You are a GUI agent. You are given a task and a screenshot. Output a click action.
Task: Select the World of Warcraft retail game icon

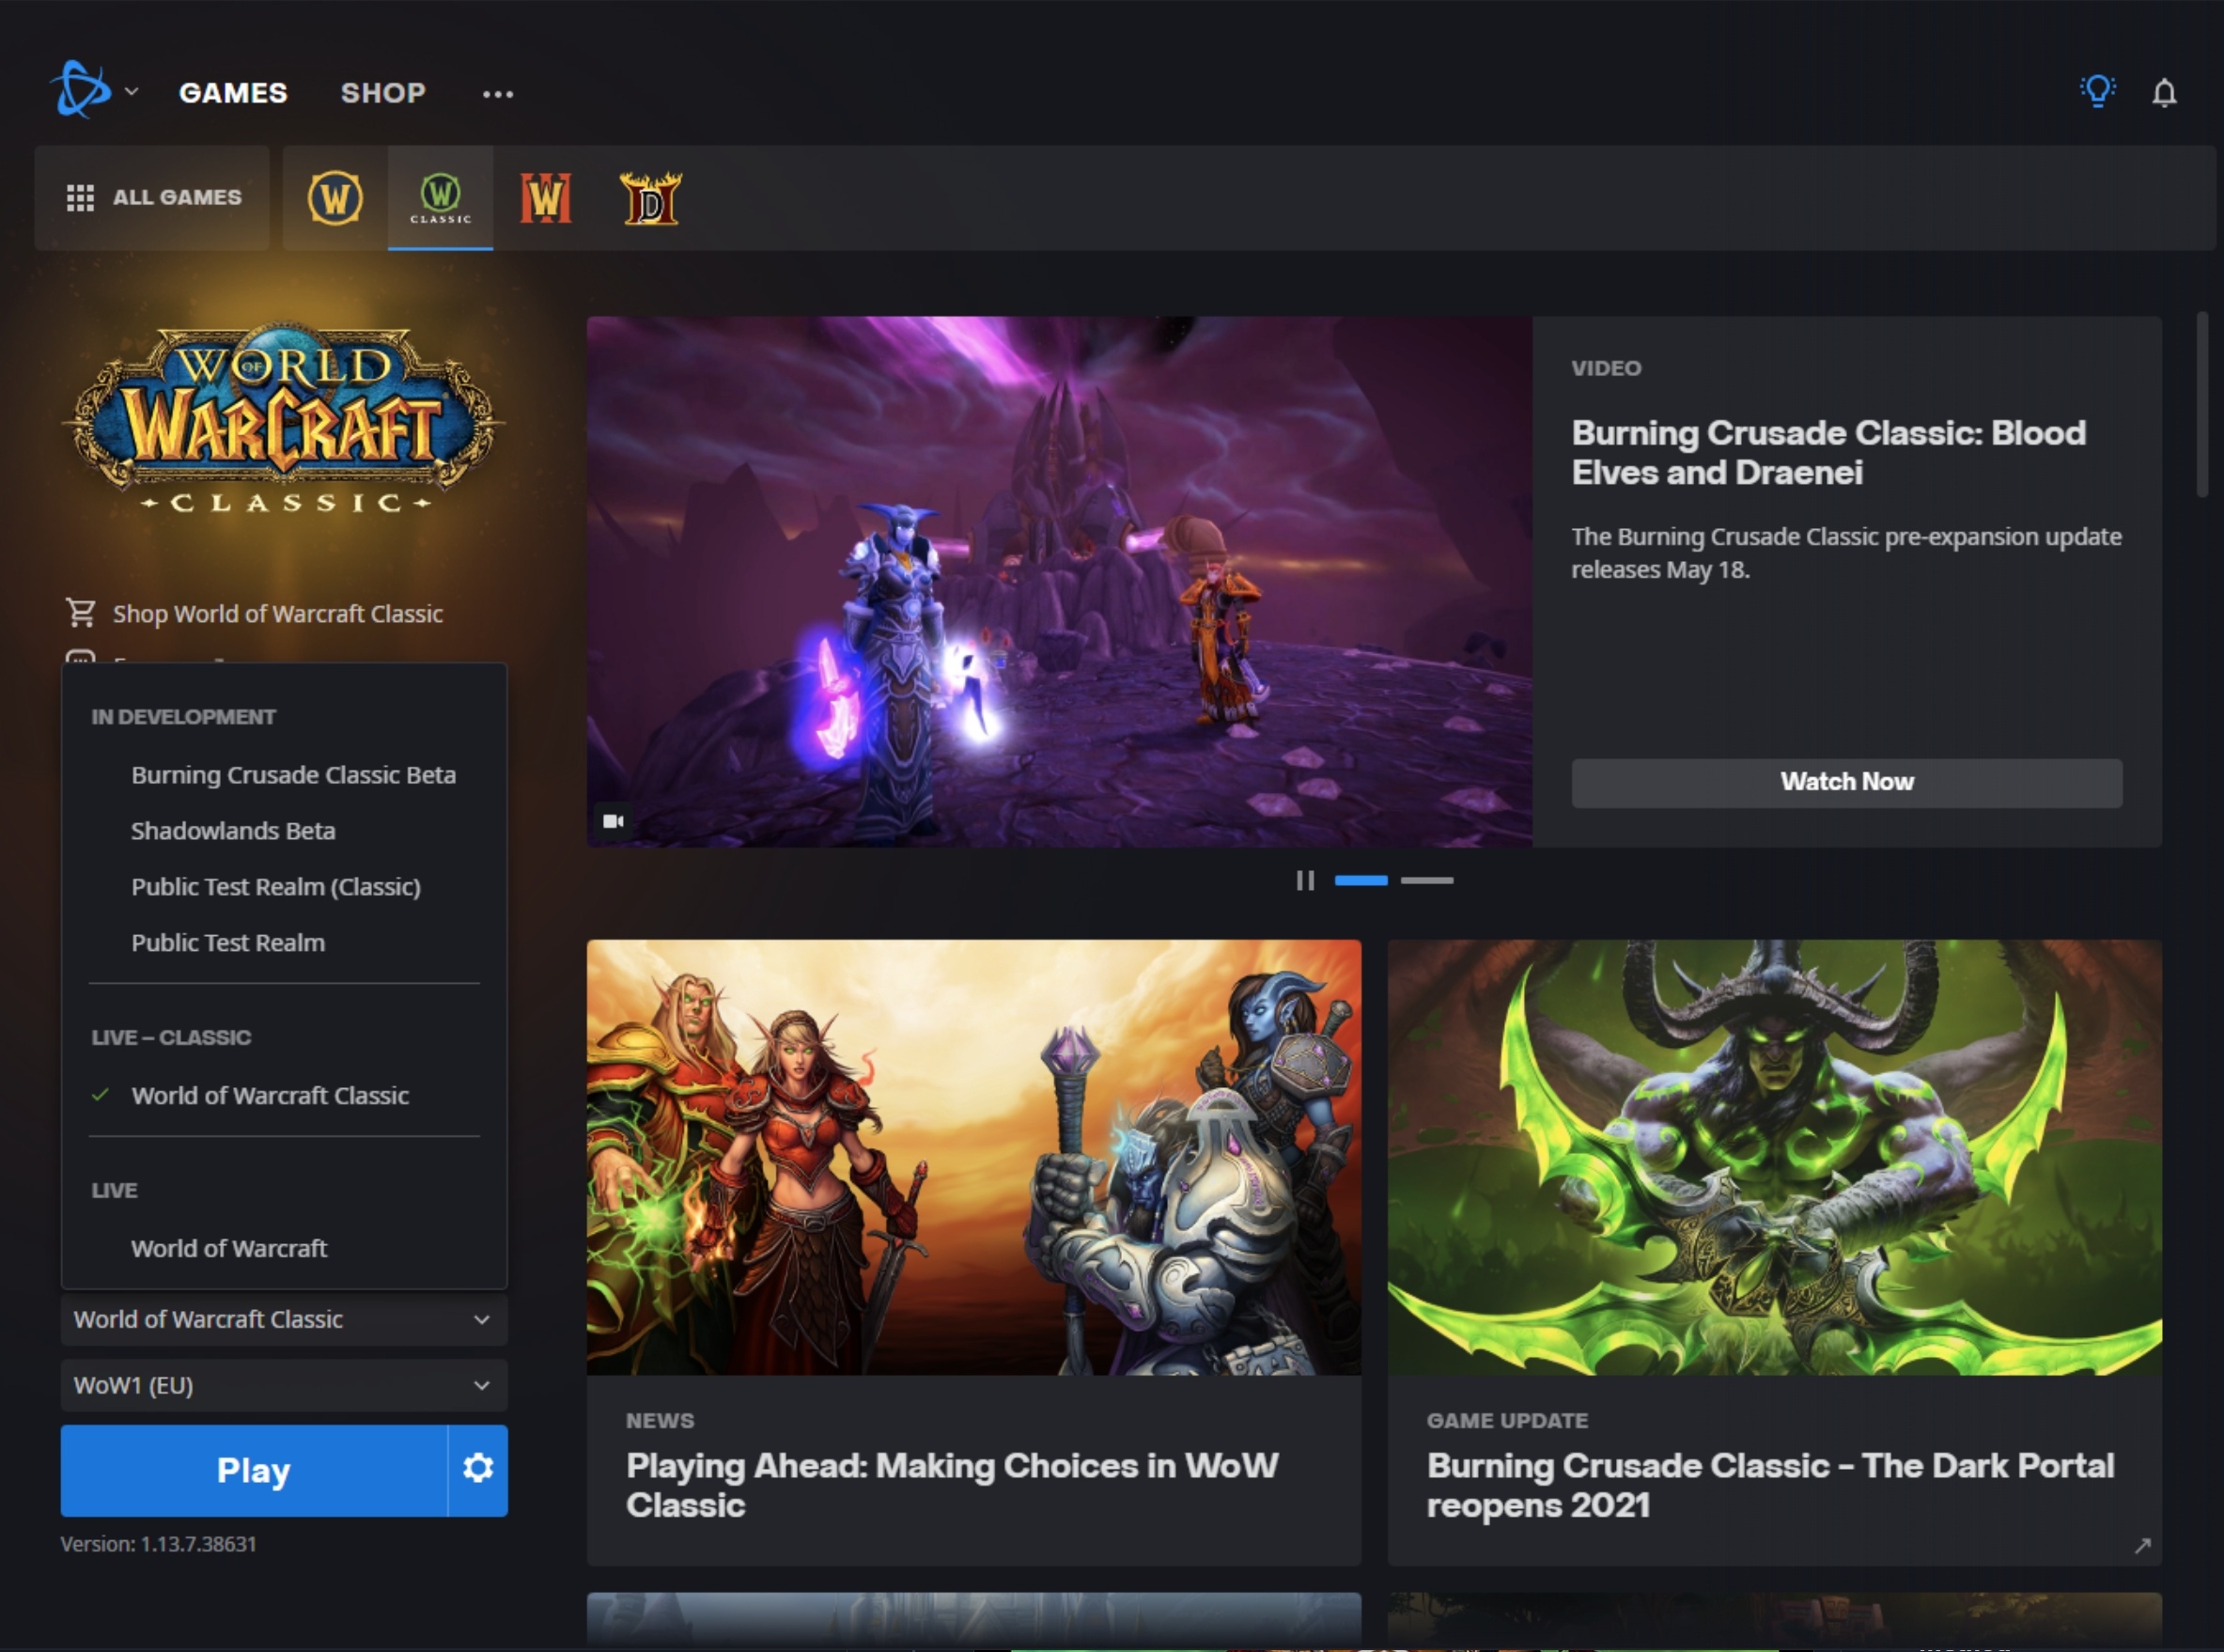coord(334,197)
